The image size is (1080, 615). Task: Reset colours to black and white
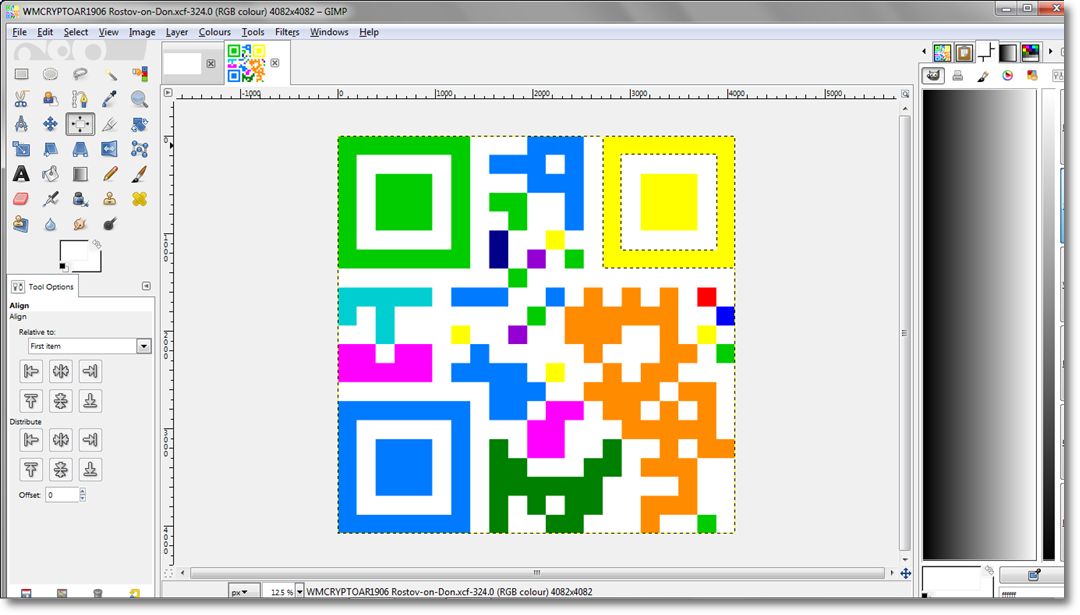pyautogui.click(x=63, y=267)
